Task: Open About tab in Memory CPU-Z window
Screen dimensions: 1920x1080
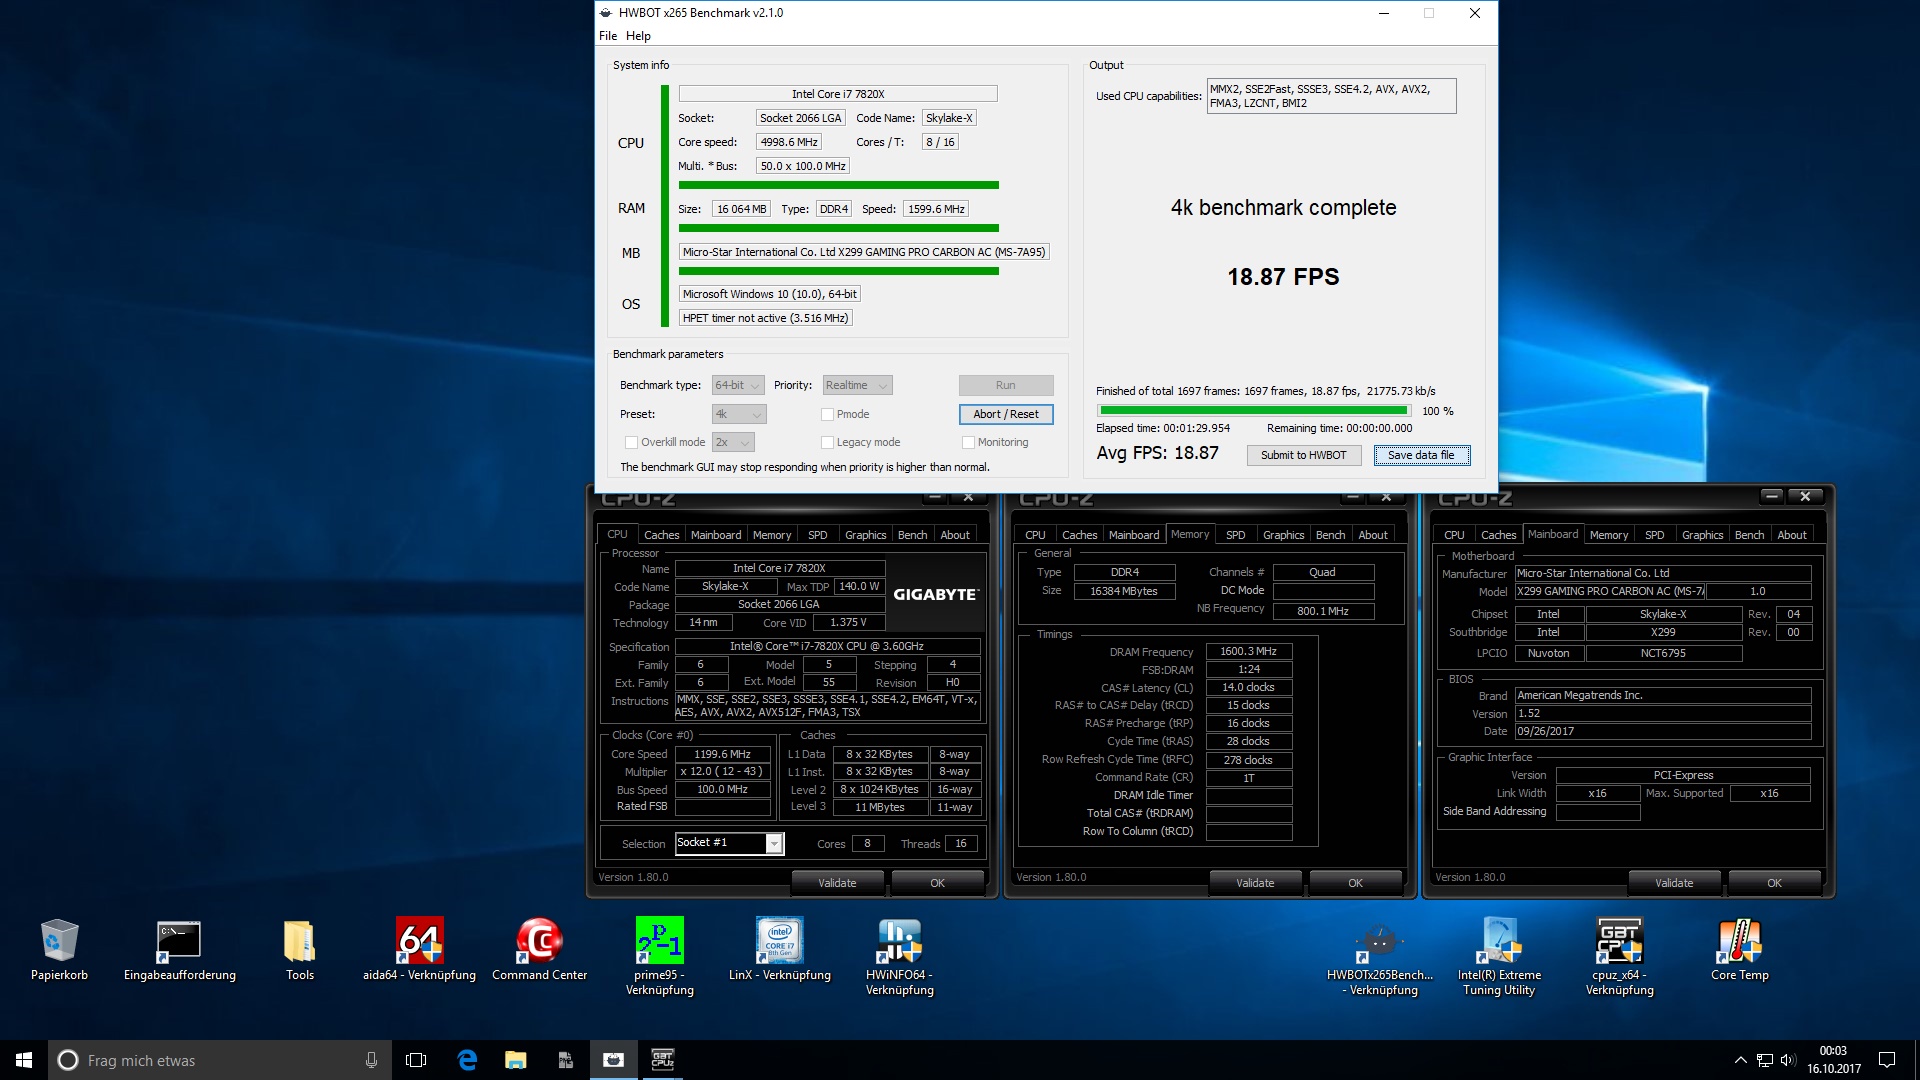Action: click(x=1372, y=535)
